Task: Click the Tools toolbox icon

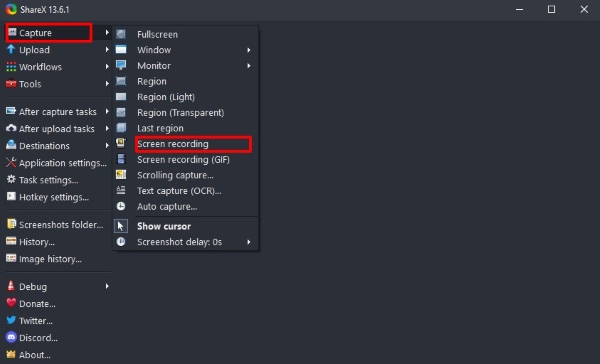Action: pos(11,83)
